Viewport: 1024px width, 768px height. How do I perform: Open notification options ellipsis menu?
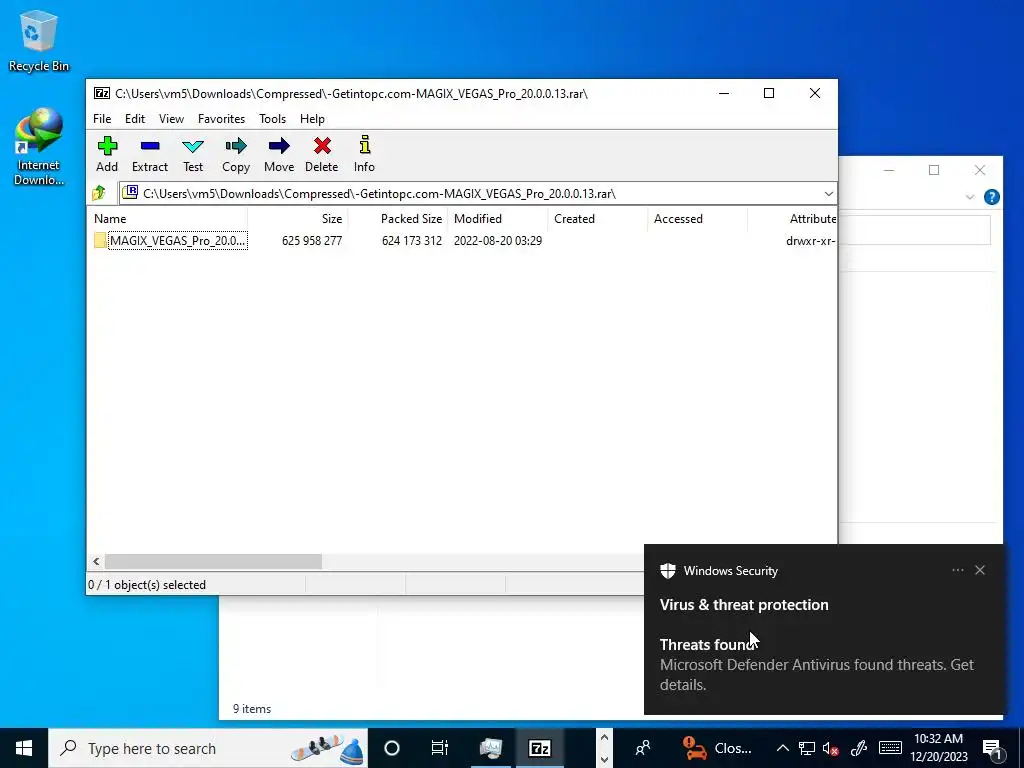point(957,570)
